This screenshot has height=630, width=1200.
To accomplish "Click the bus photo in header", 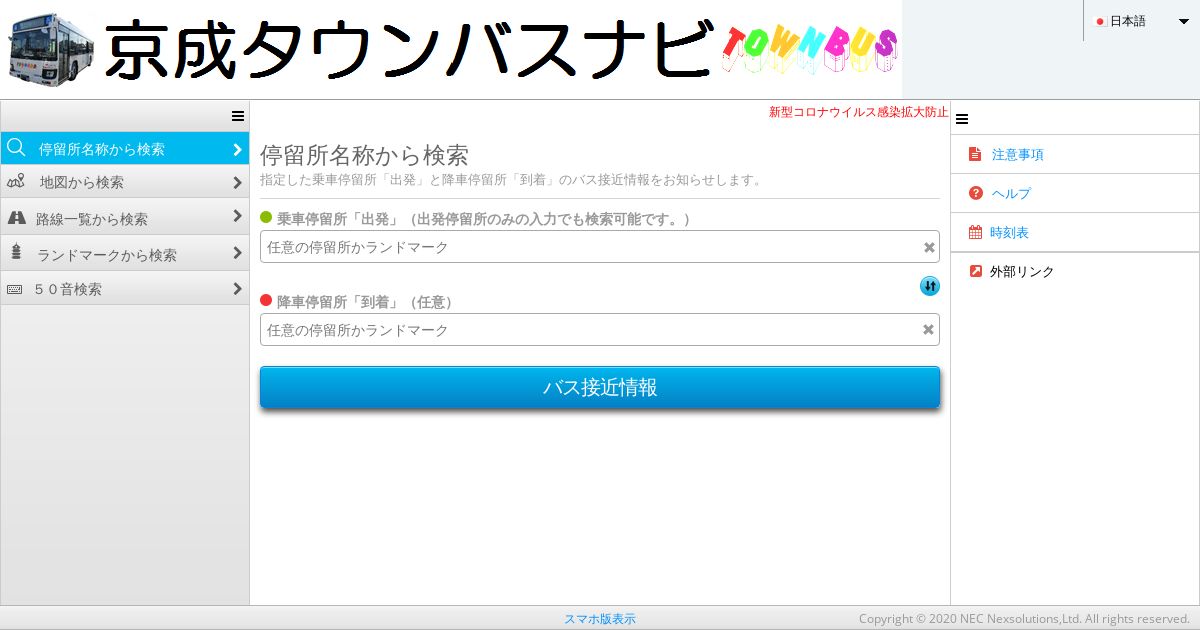I will 51,50.
